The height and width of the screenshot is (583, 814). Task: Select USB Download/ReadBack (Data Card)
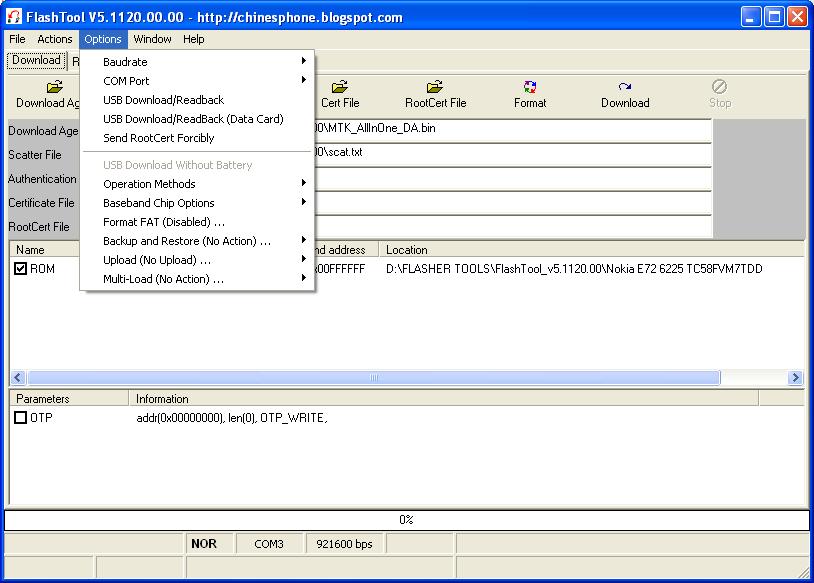(x=197, y=119)
